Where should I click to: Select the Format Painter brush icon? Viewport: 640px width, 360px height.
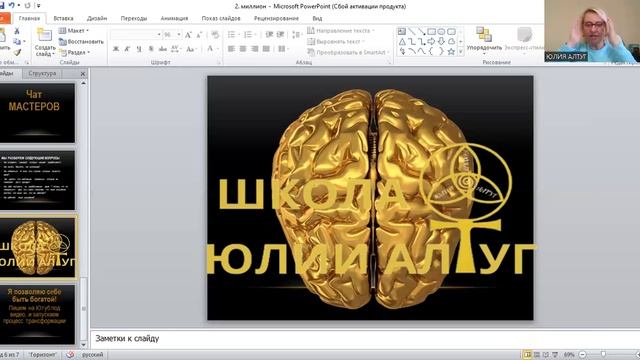point(17,52)
